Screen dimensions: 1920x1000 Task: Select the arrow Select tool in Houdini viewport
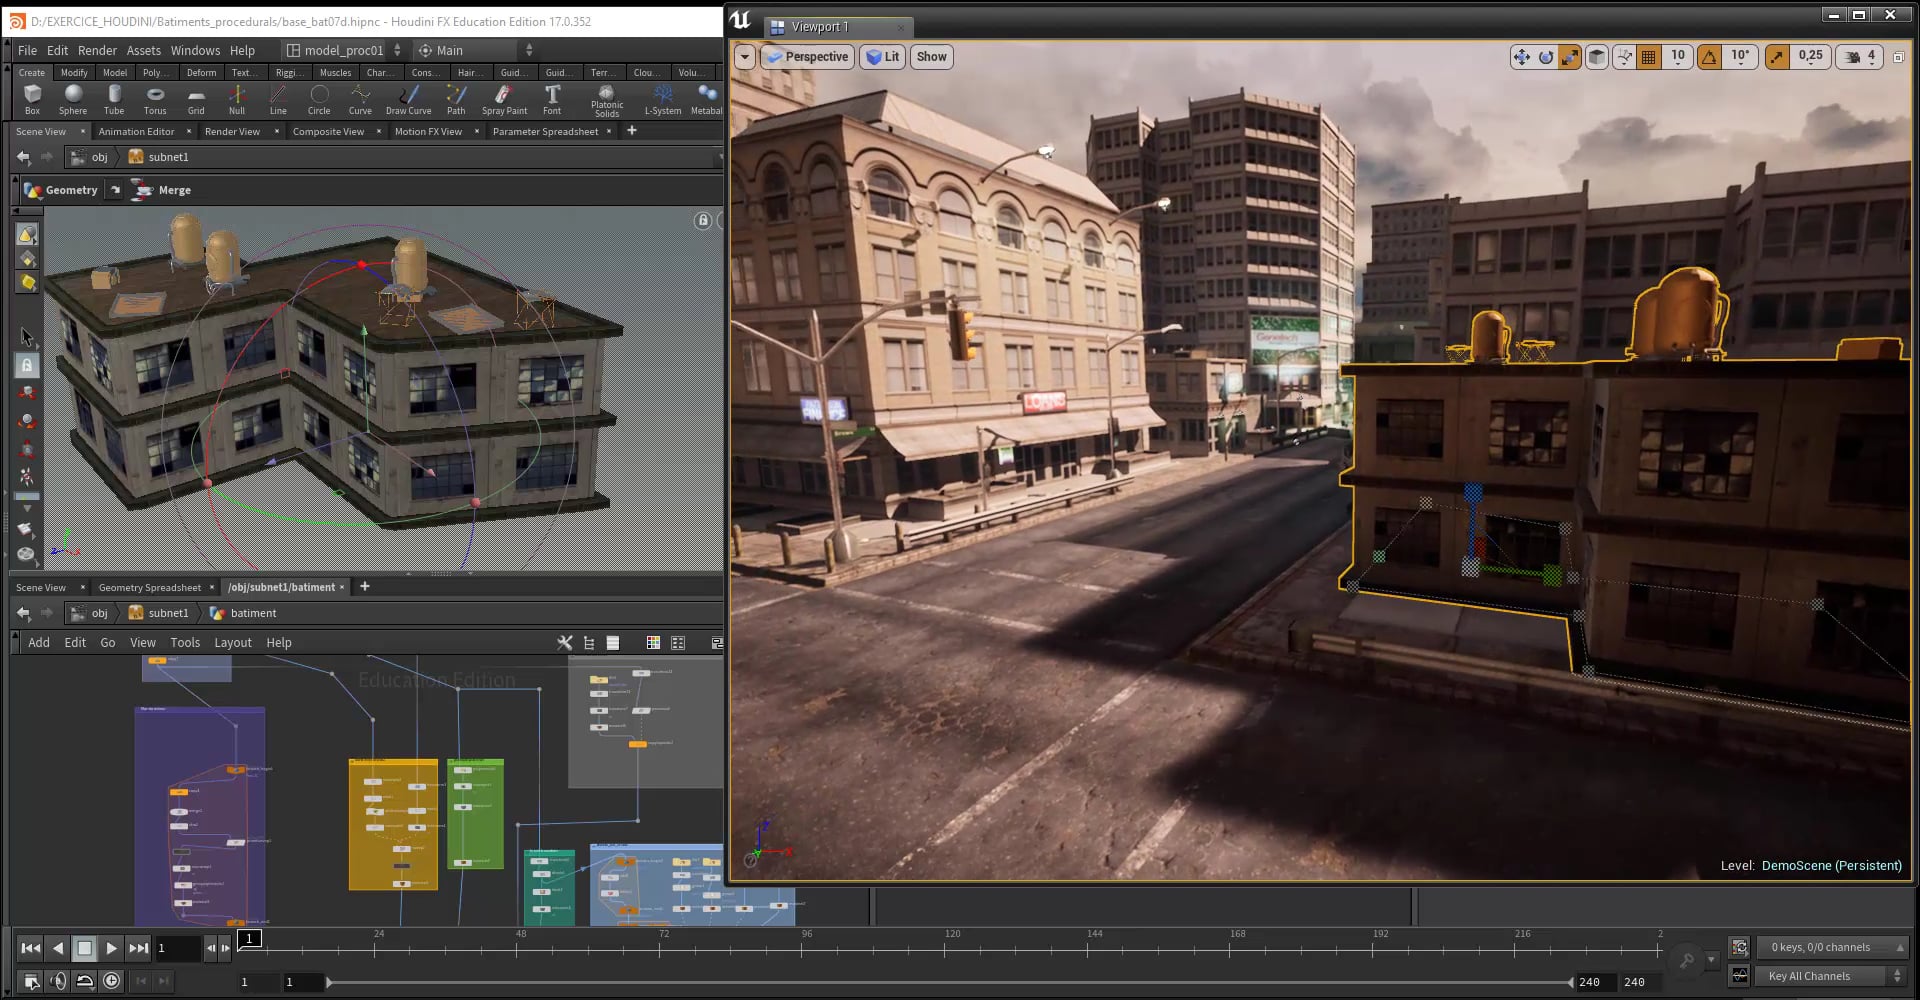[x=27, y=337]
